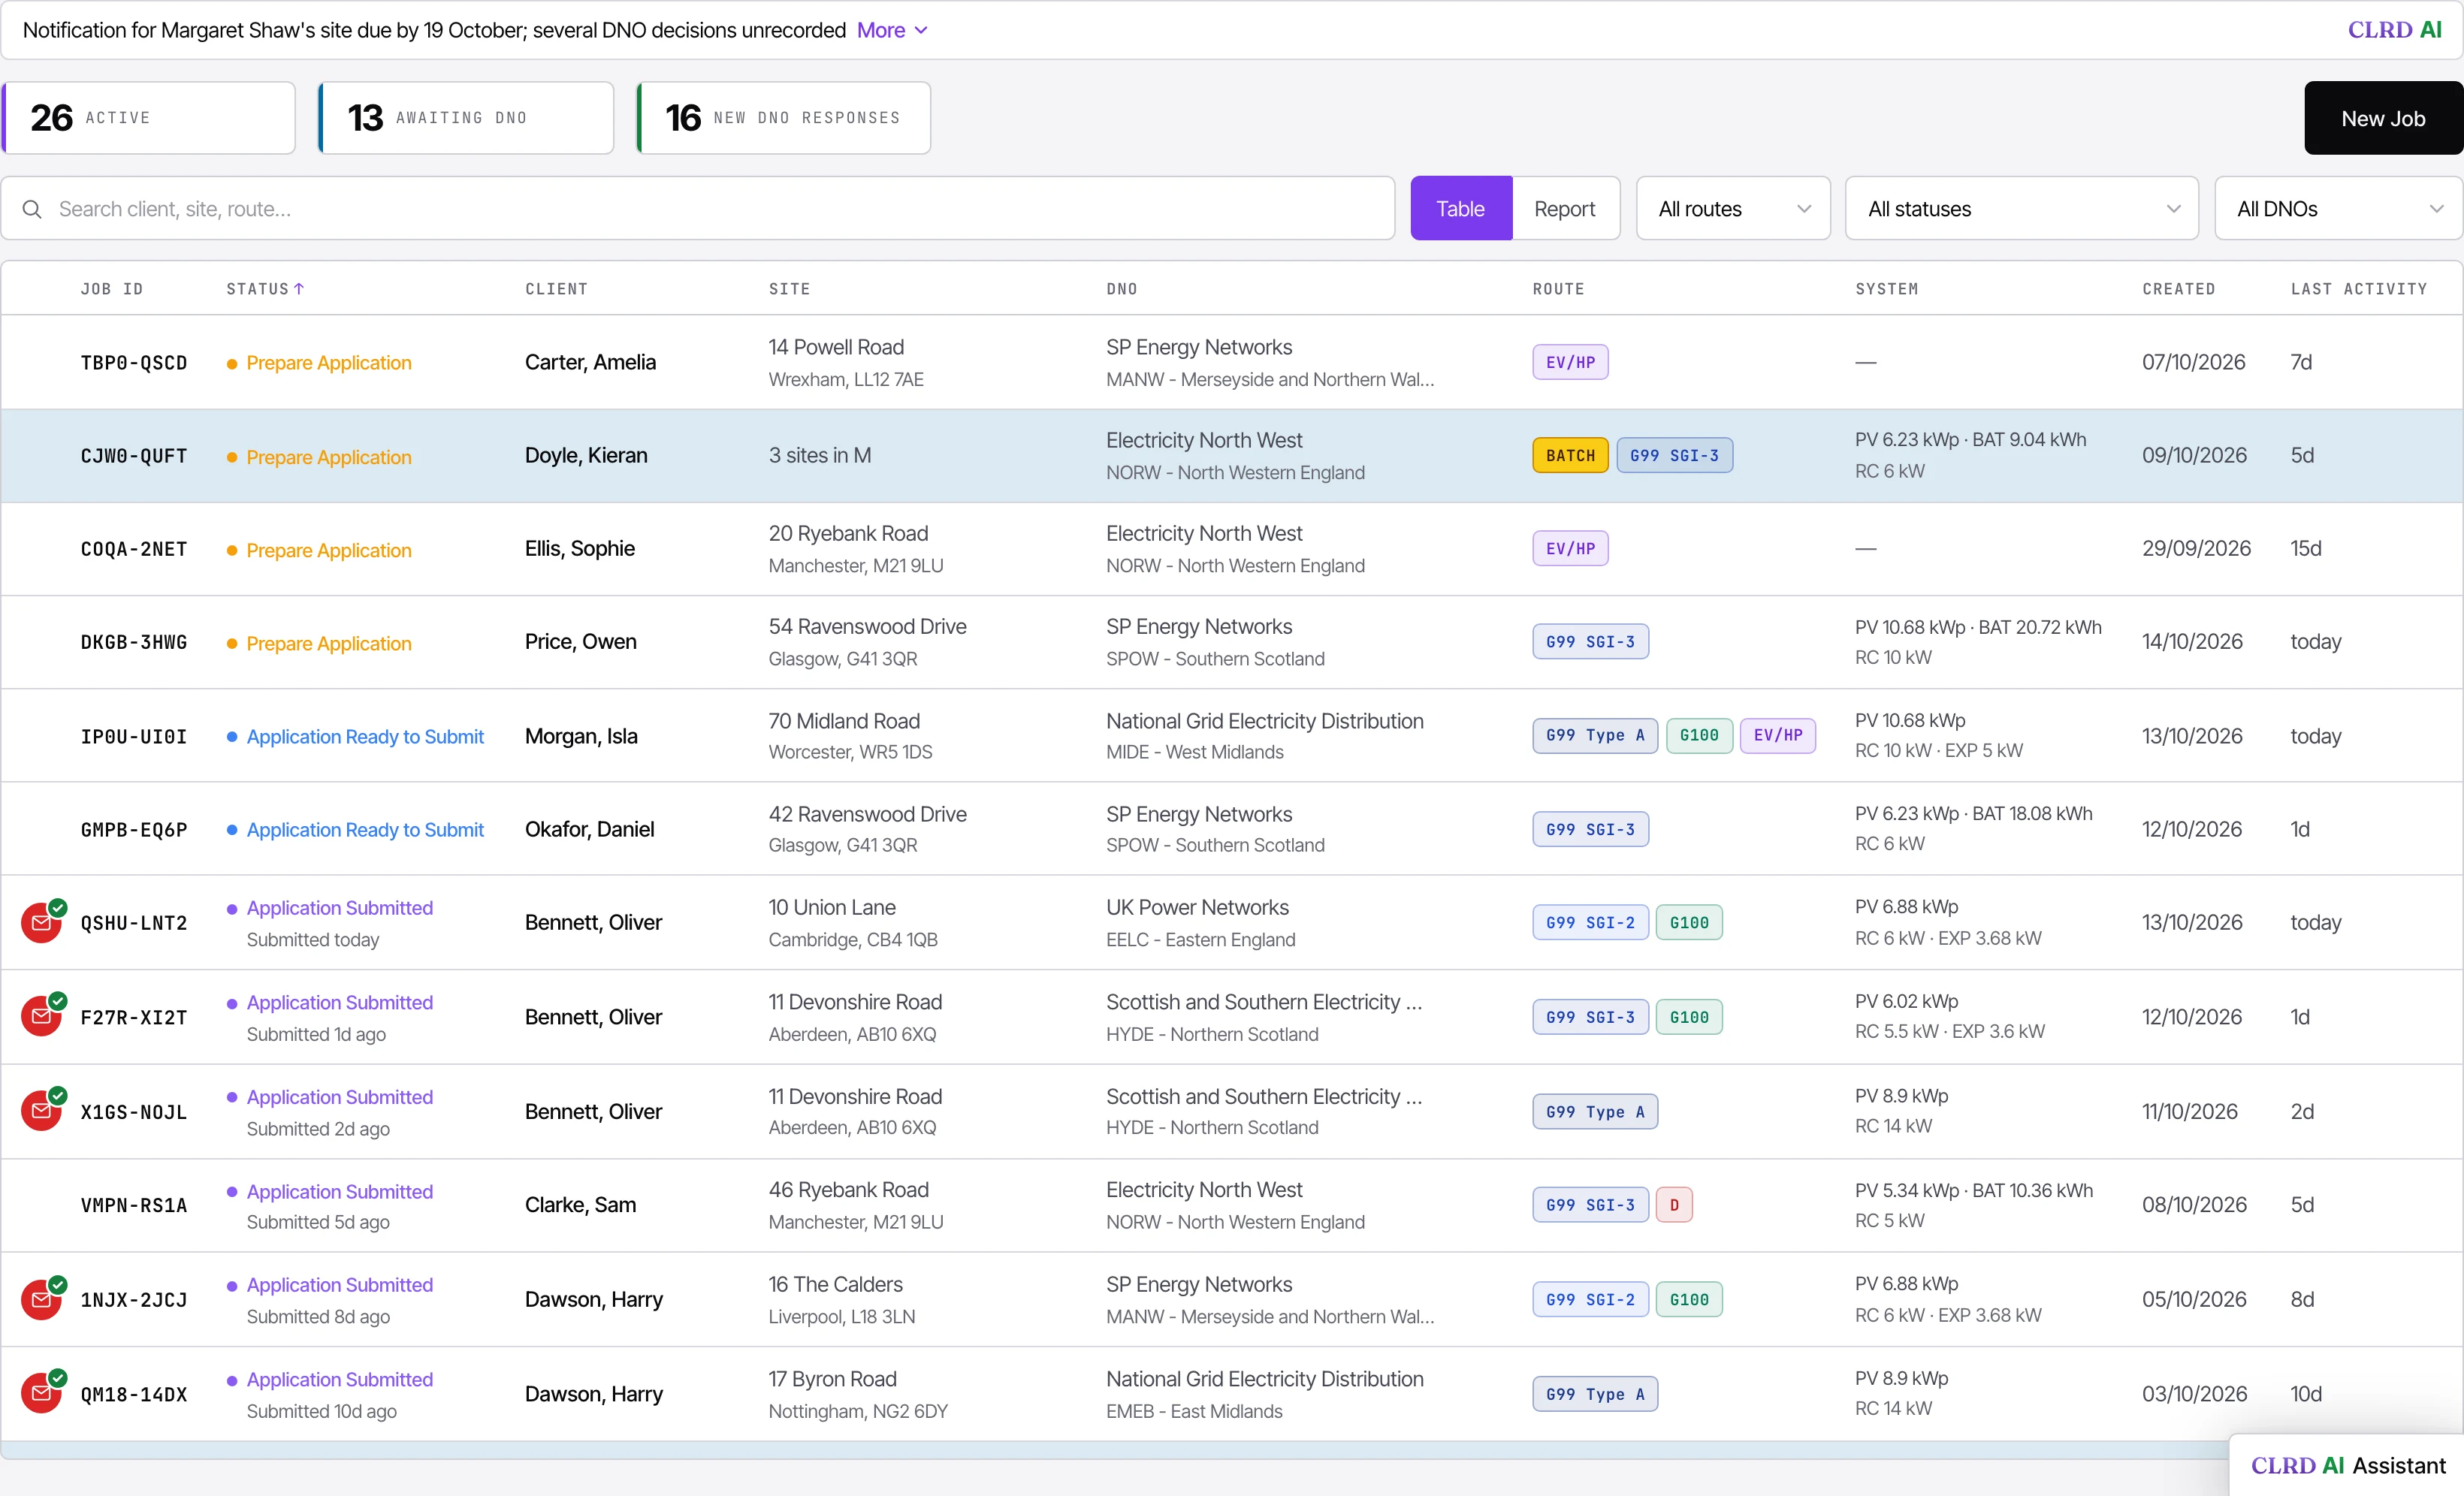Click the BATCH badge in Doyle, Kieran row
The image size is (2464, 1496).
[1570, 456]
